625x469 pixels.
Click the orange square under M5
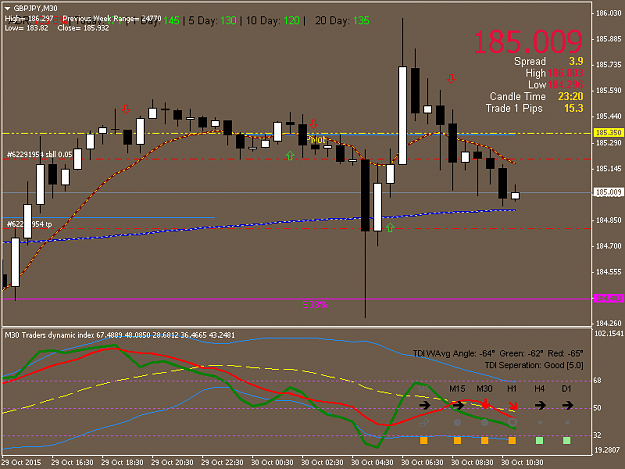pos(424,440)
